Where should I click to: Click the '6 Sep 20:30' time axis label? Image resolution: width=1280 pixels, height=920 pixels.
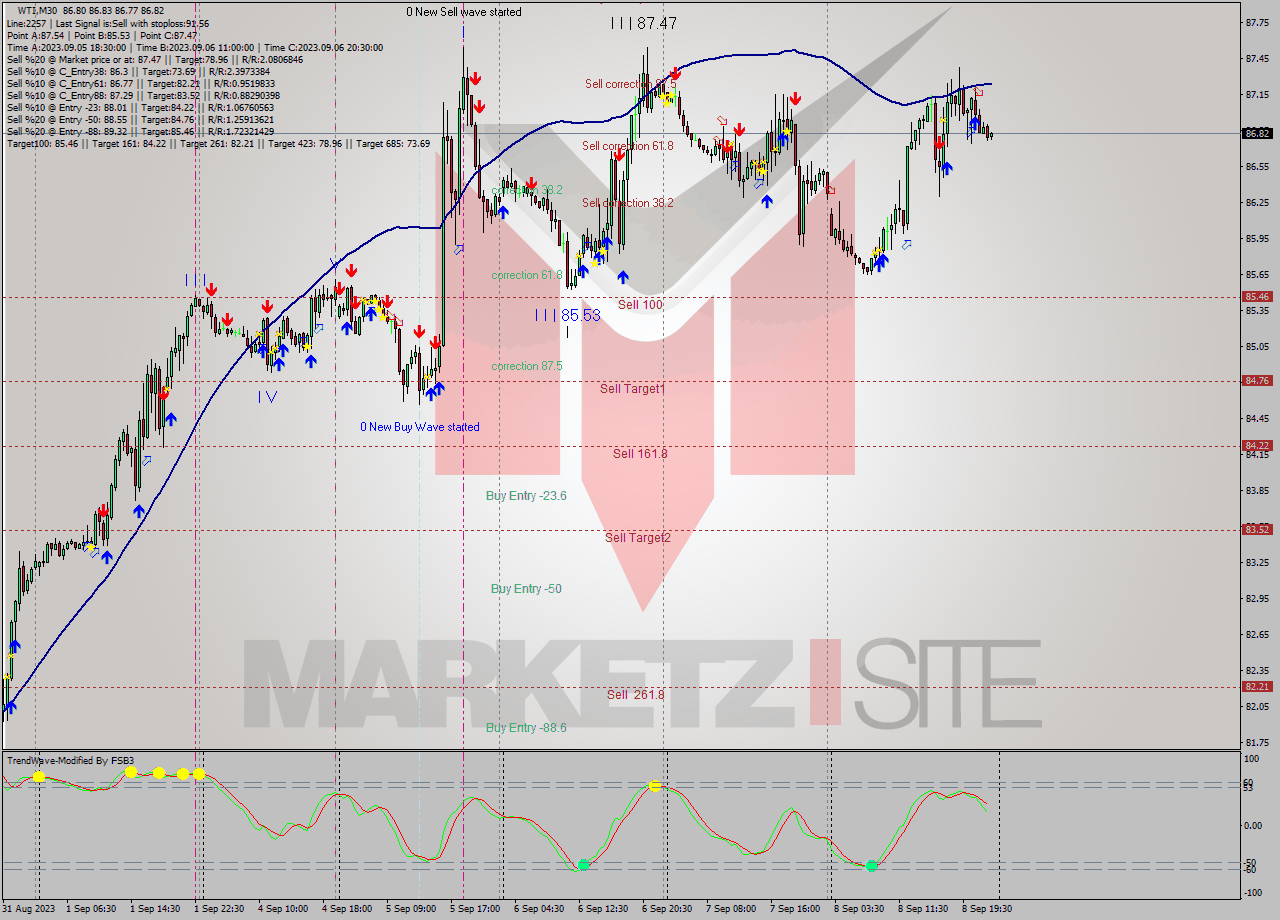click(667, 909)
